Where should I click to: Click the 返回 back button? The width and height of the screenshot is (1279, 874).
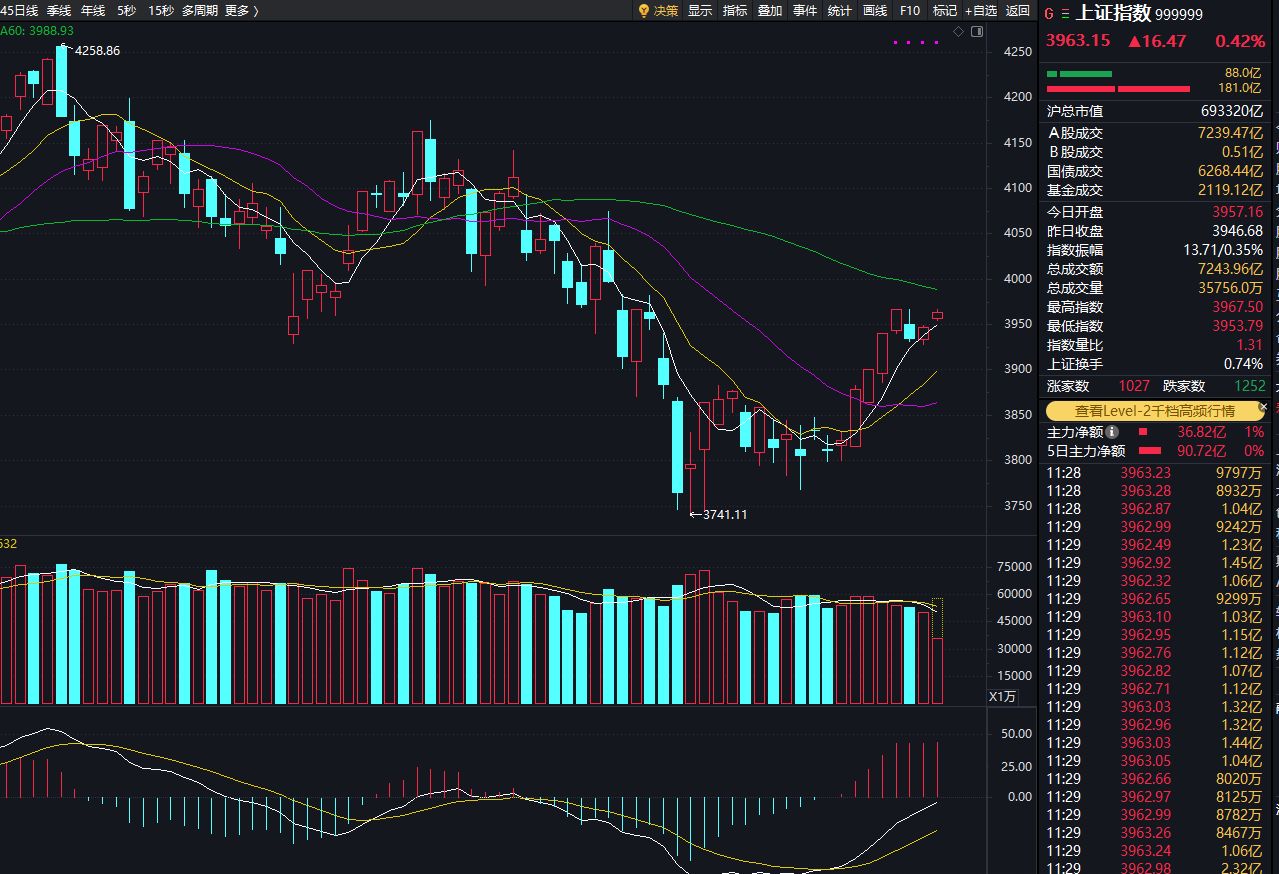1018,10
